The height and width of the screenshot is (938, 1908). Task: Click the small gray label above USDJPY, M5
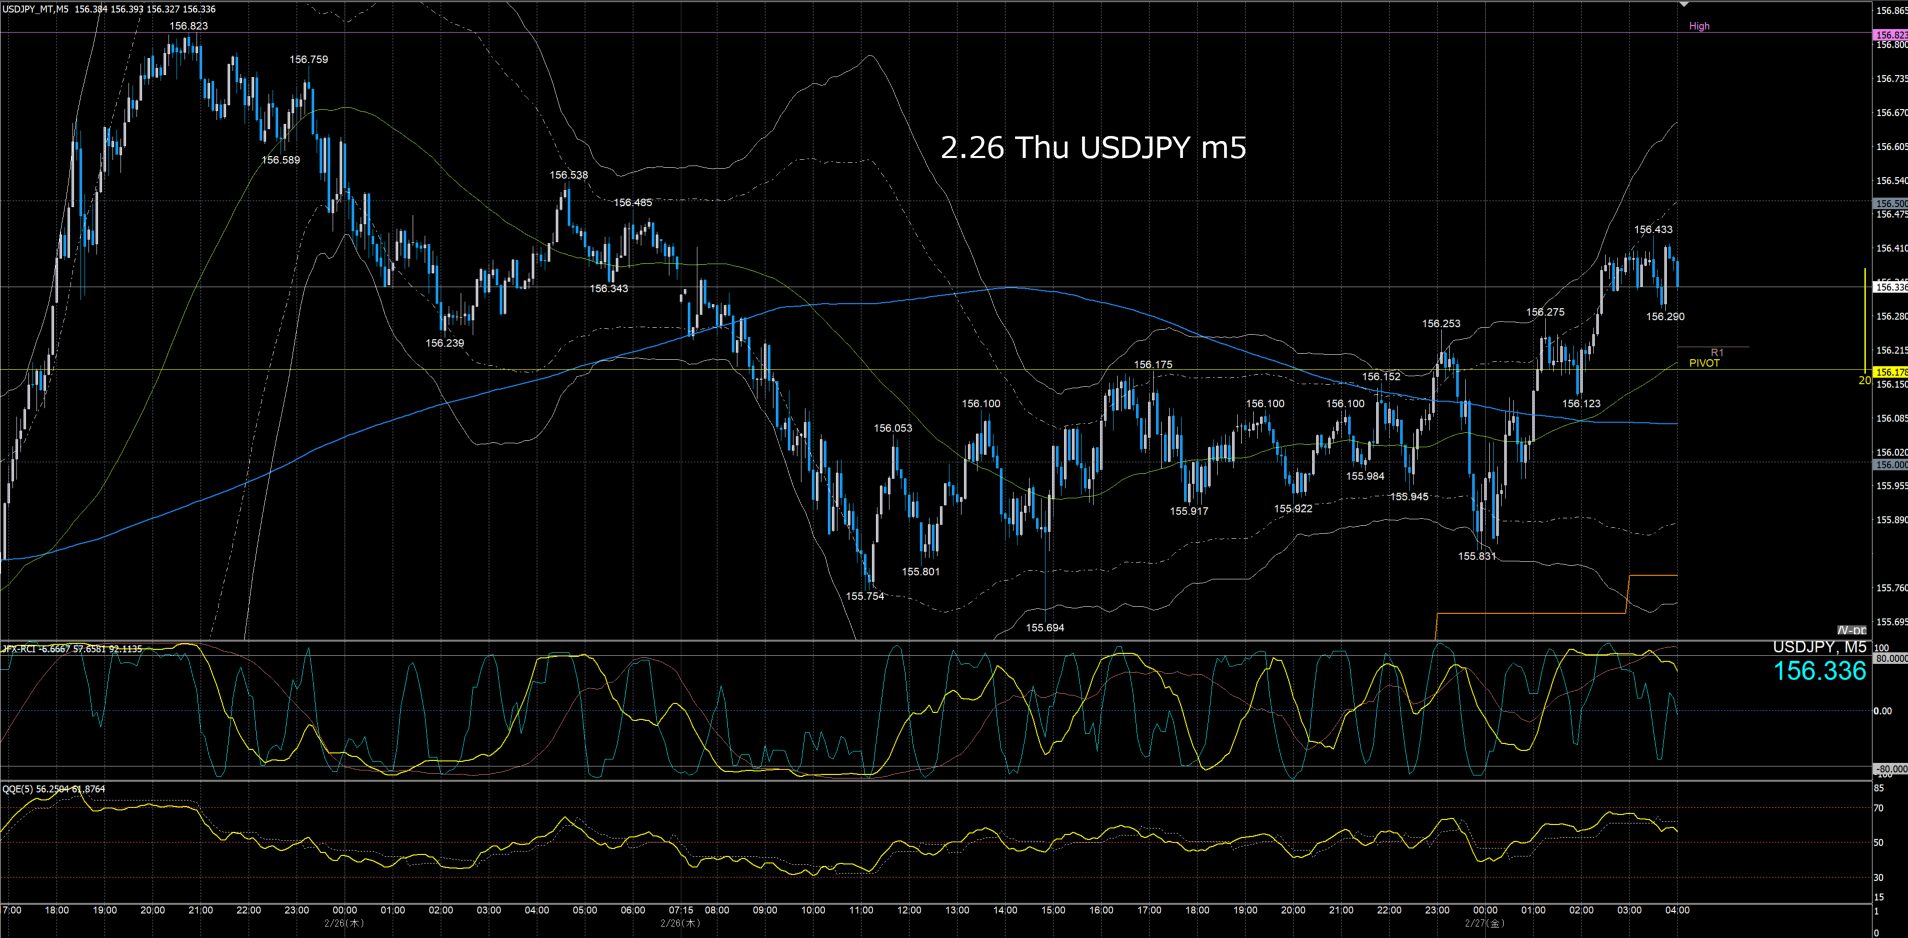tap(1852, 631)
